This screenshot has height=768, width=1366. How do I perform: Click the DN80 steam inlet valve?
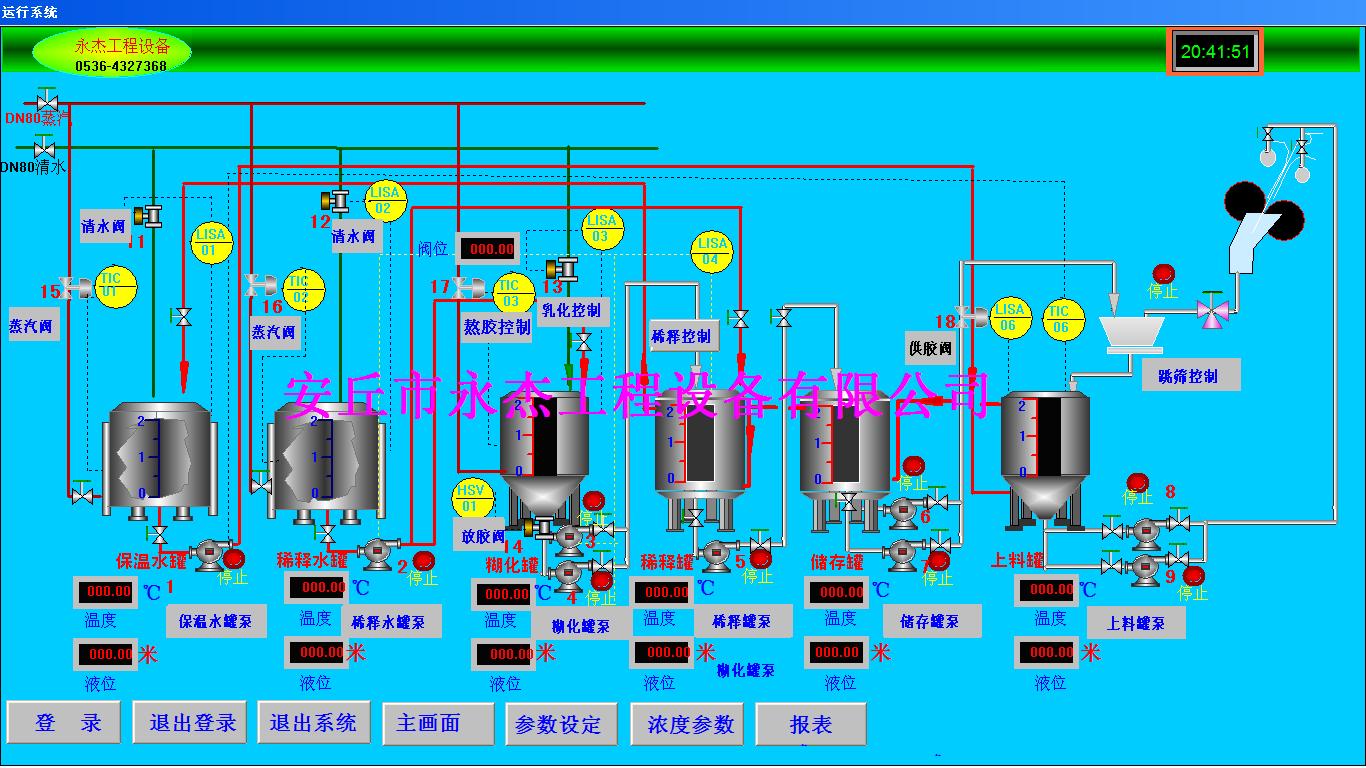[46, 102]
